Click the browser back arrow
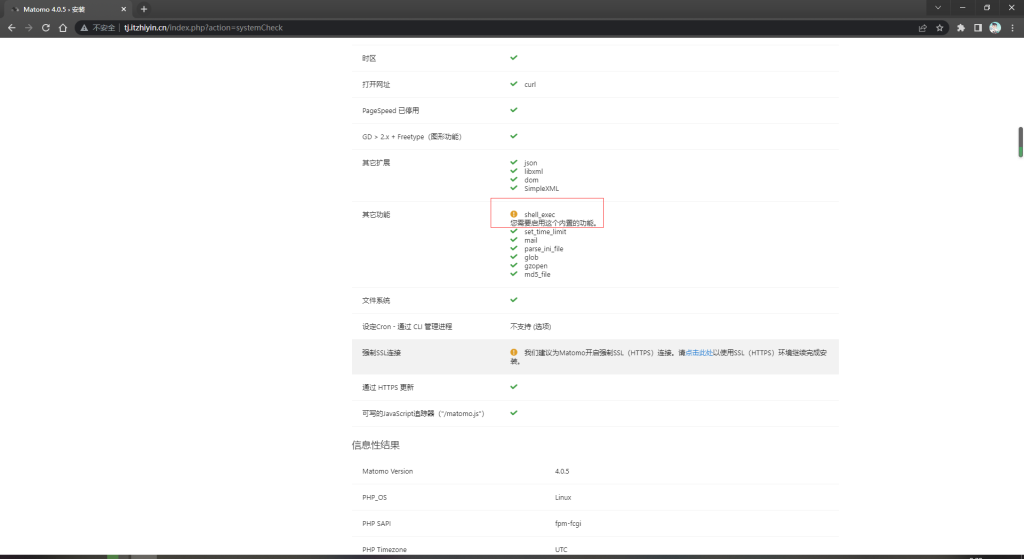The image size is (1024, 559). tap(11, 28)
